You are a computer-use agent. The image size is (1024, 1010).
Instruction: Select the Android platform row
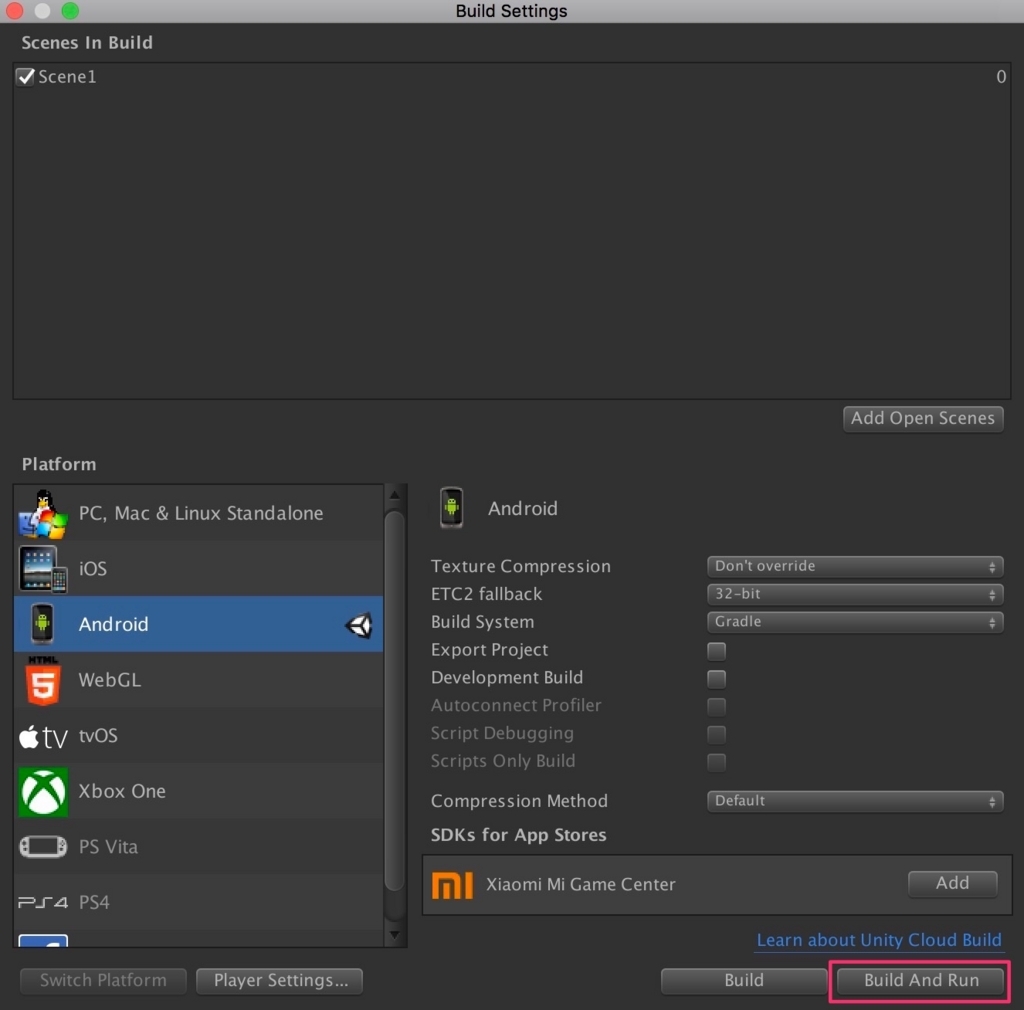click(x=199, y=624)
